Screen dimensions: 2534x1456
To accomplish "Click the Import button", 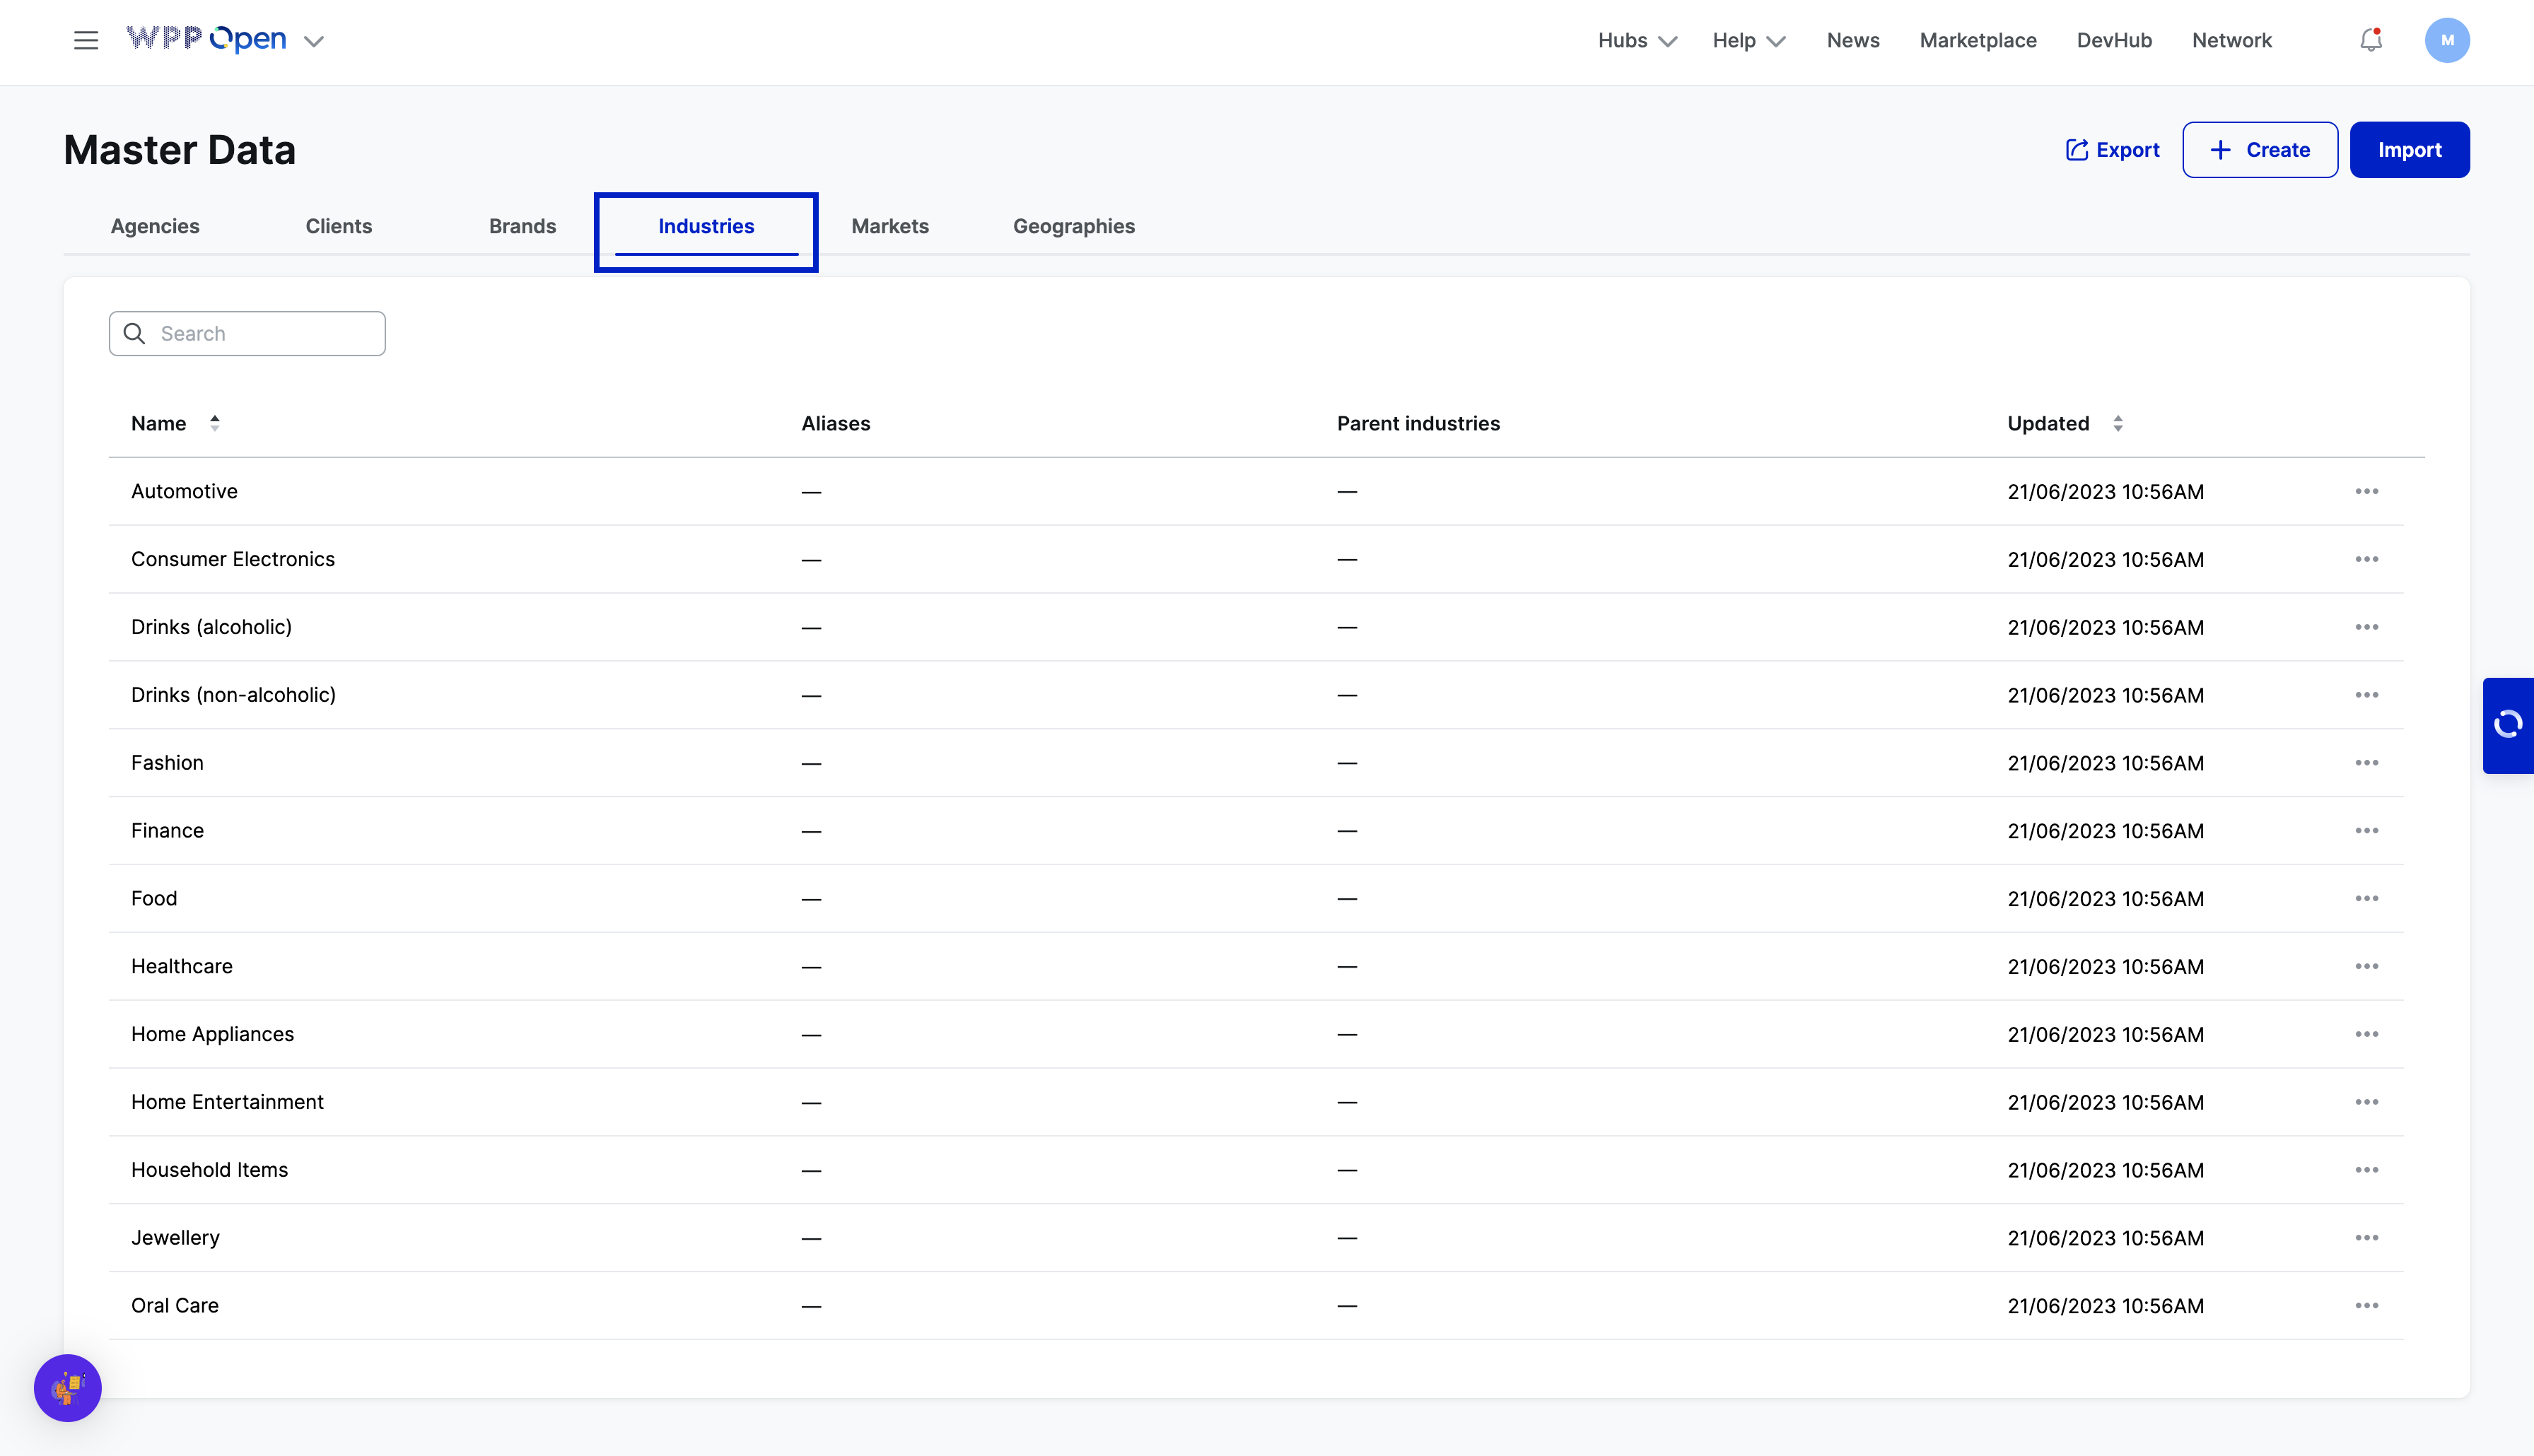I will [2408, 150].
